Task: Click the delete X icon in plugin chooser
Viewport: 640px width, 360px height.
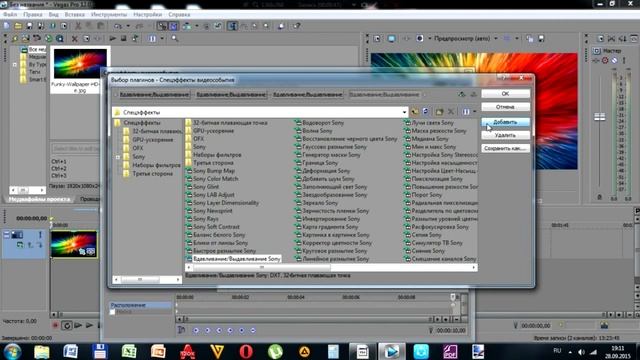Action: coord(451,112)
